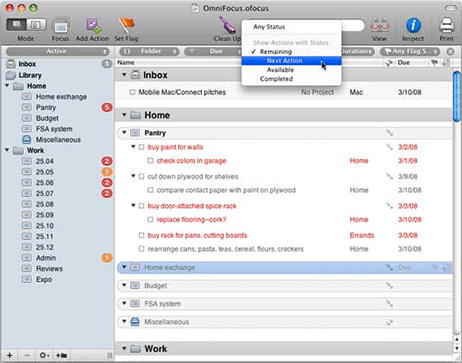462x363 pixels.
Task: Collapse the Home section header in outline
Action: point(124,115)
